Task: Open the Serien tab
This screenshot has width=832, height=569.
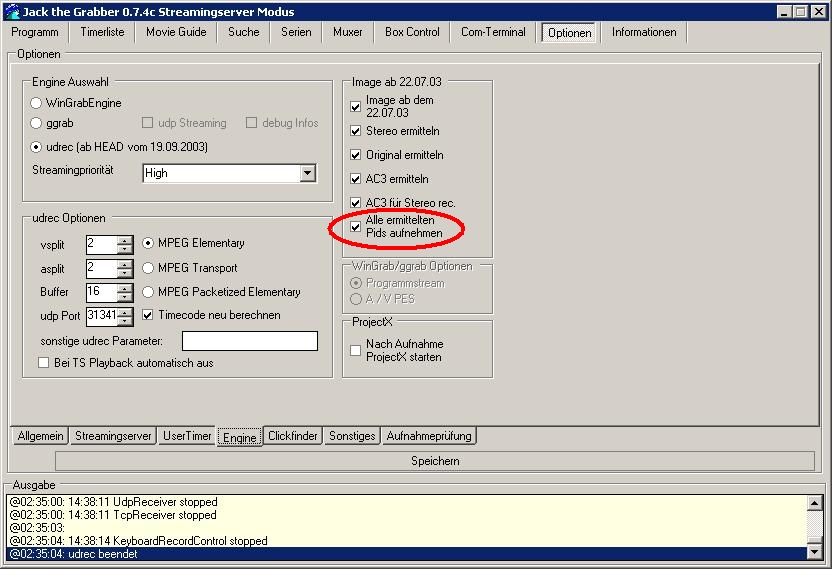Action: (296, 32)
